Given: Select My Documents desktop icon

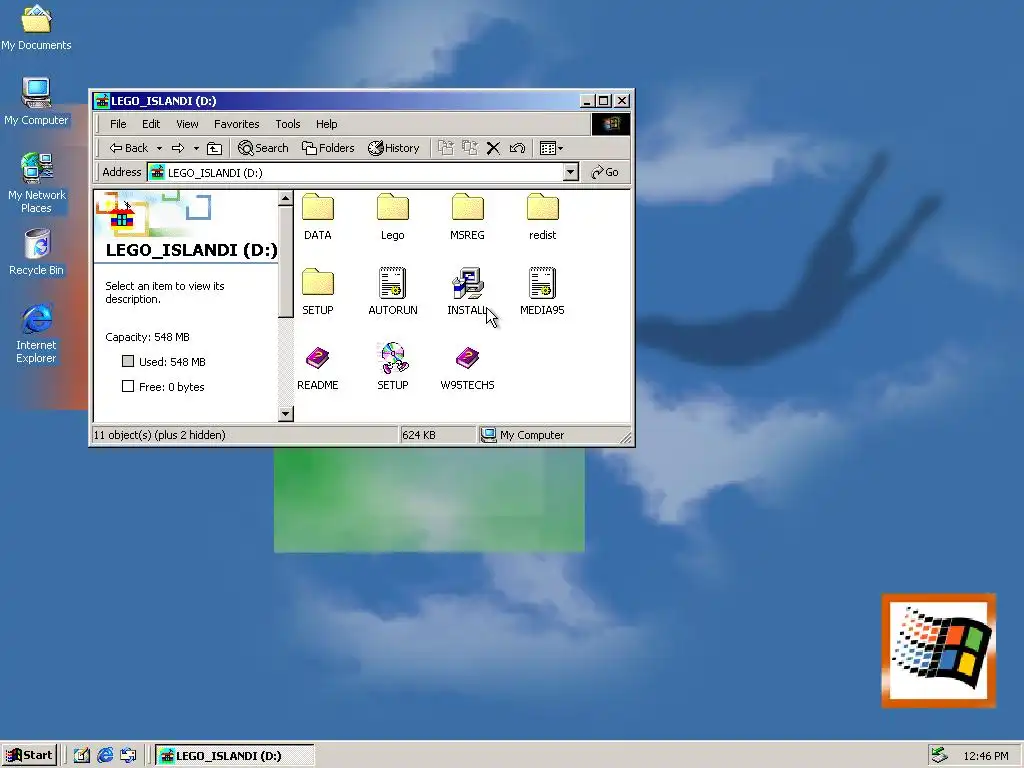Looking at the screenshot, I should click(x=36, y=28).
